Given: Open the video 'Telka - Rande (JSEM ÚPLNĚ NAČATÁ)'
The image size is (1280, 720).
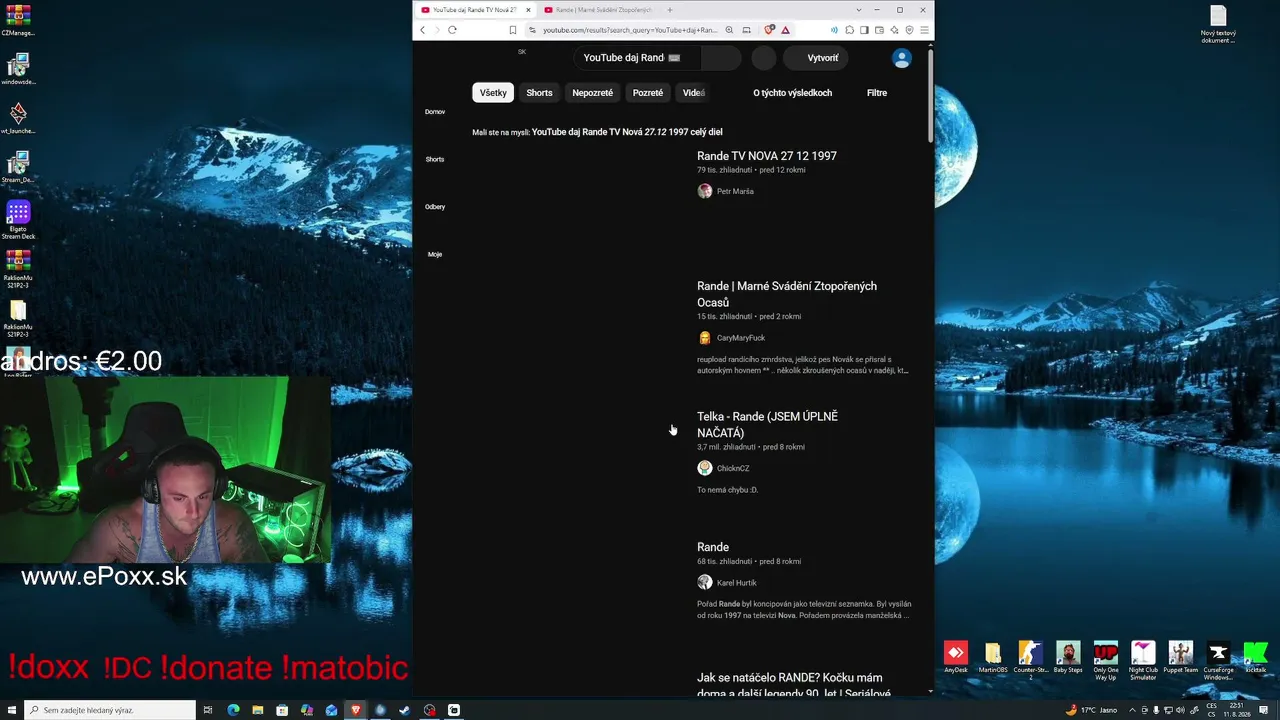Looking at the screenshot, I should (767, 425).
